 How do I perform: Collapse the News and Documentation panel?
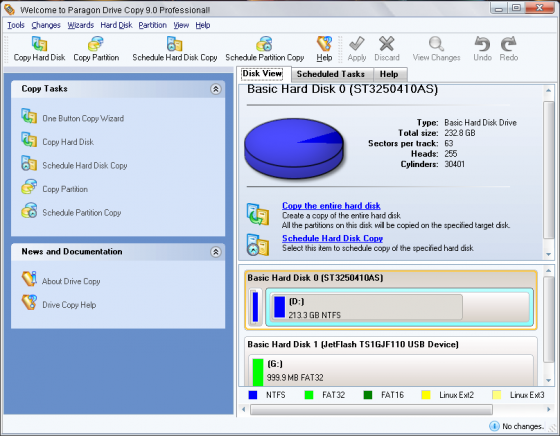point(216,252)
